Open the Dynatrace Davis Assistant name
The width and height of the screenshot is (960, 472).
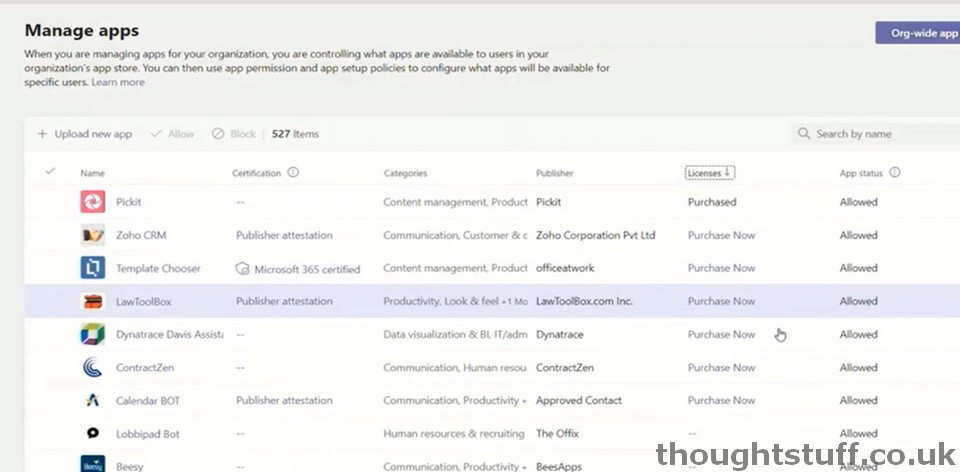[x=170, y=334]
